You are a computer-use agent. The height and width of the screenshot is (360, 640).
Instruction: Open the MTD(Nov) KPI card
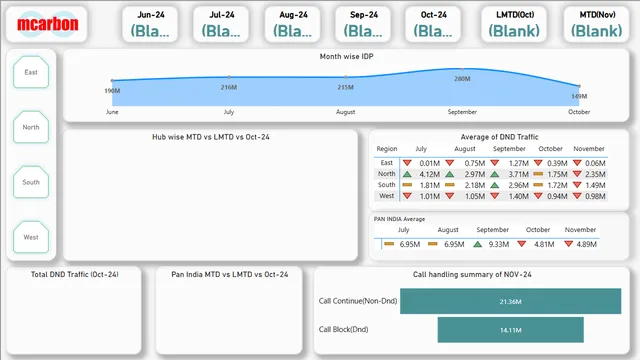[x=597, y=24]
